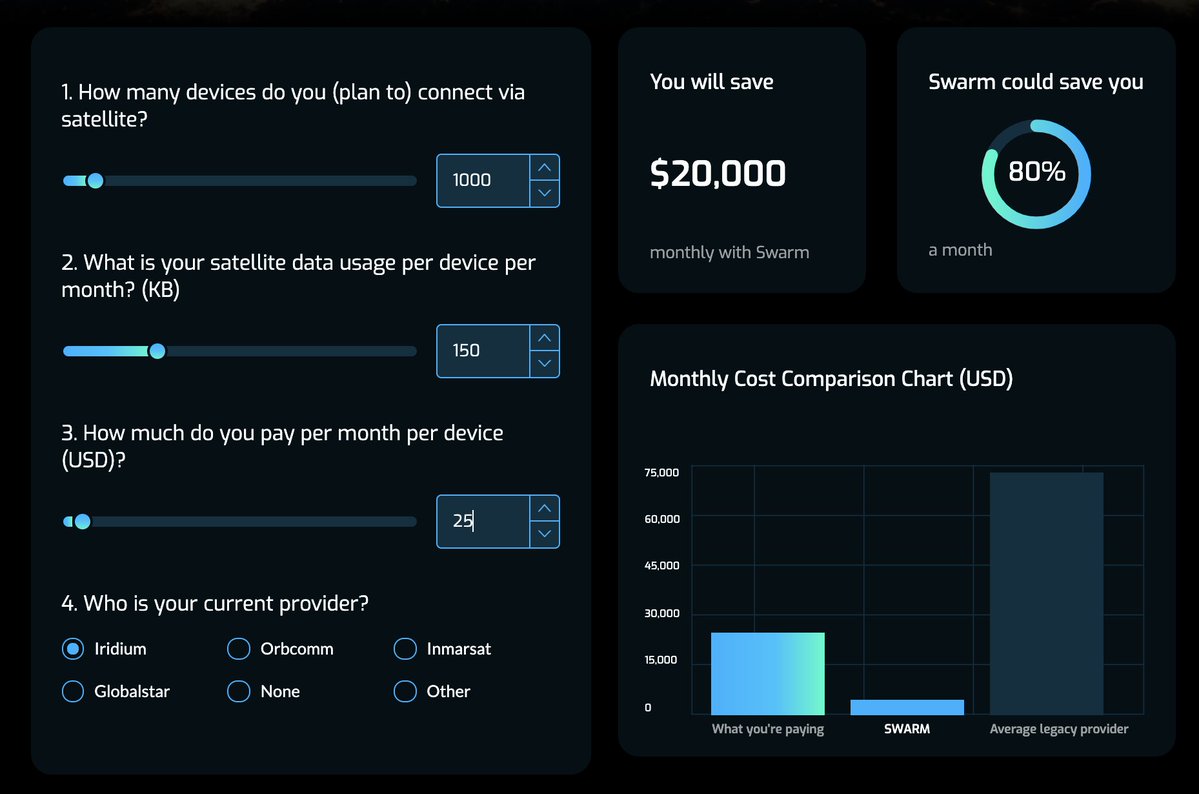The height and width of the screenshot is (794, 1199).
Task: Click the 'What you're paying' chart bar
Action: (768, 673)
